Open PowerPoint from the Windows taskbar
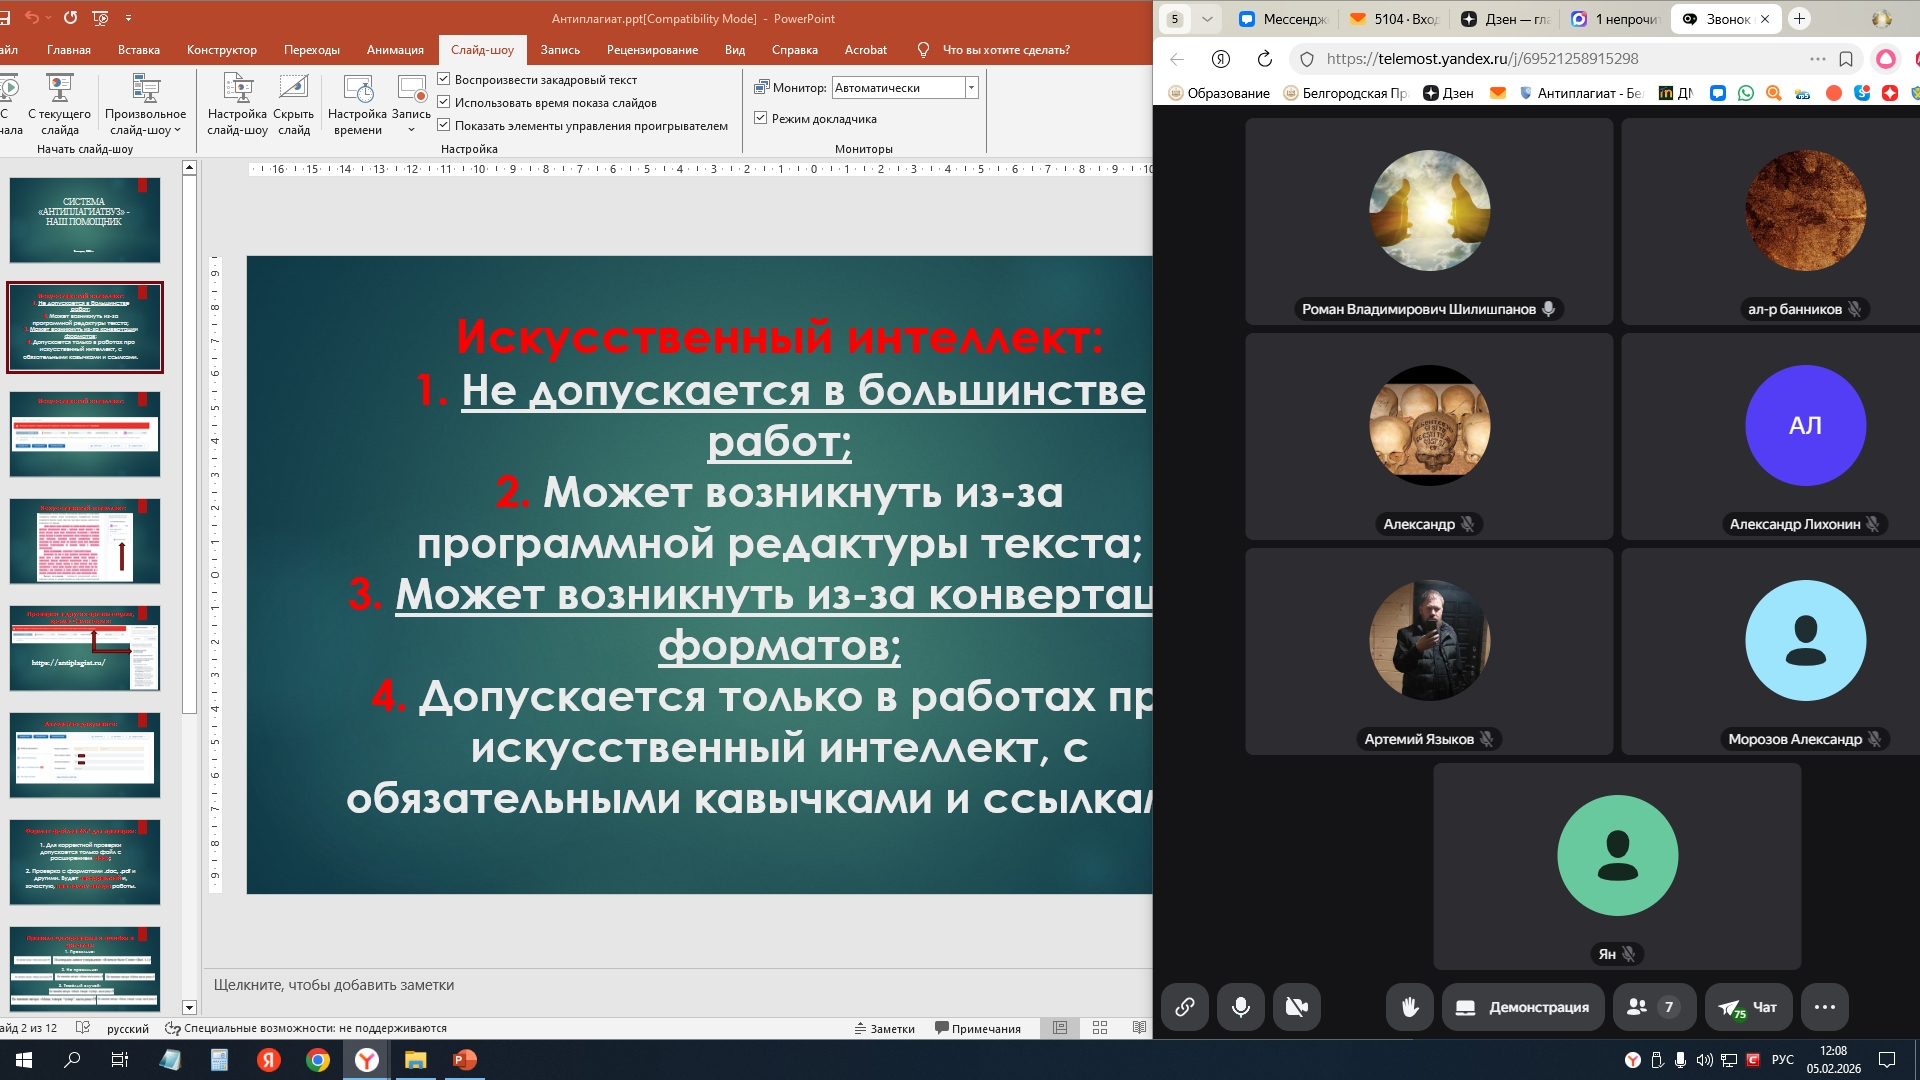Screen dimensions: 1920x1080 (x=465, y=1060)
